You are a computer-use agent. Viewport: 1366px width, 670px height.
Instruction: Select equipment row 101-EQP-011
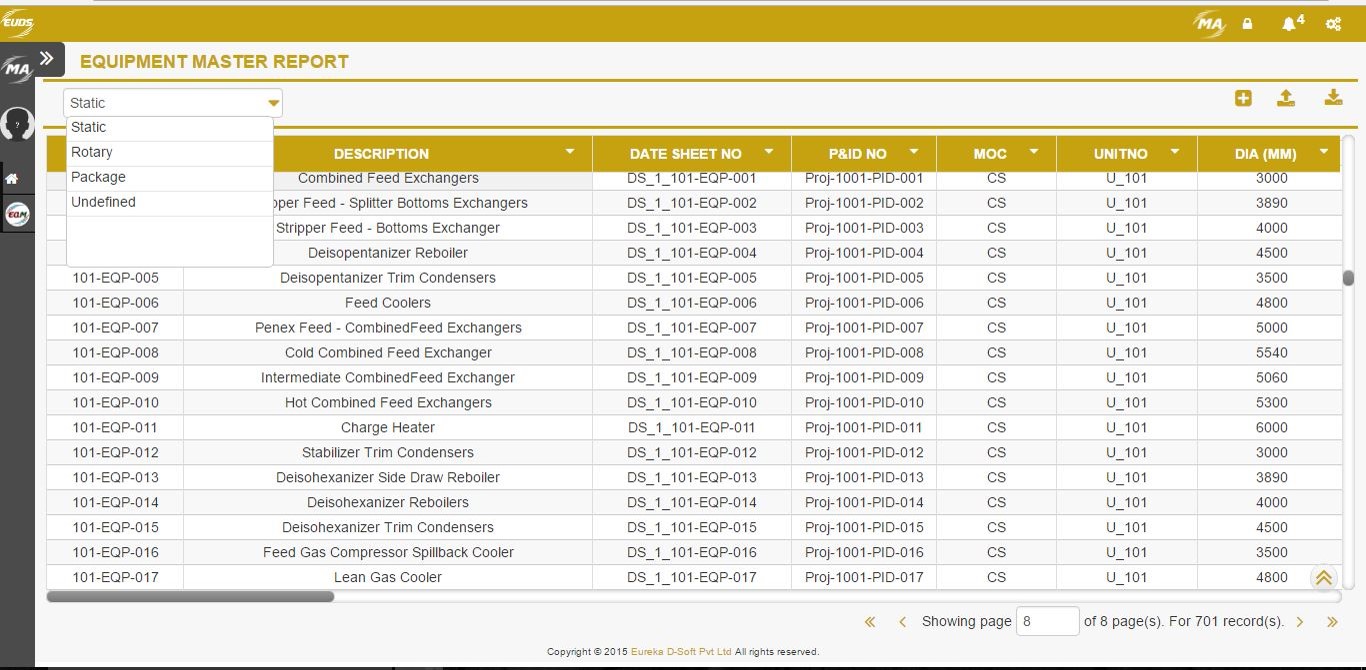tap(694, 428)
